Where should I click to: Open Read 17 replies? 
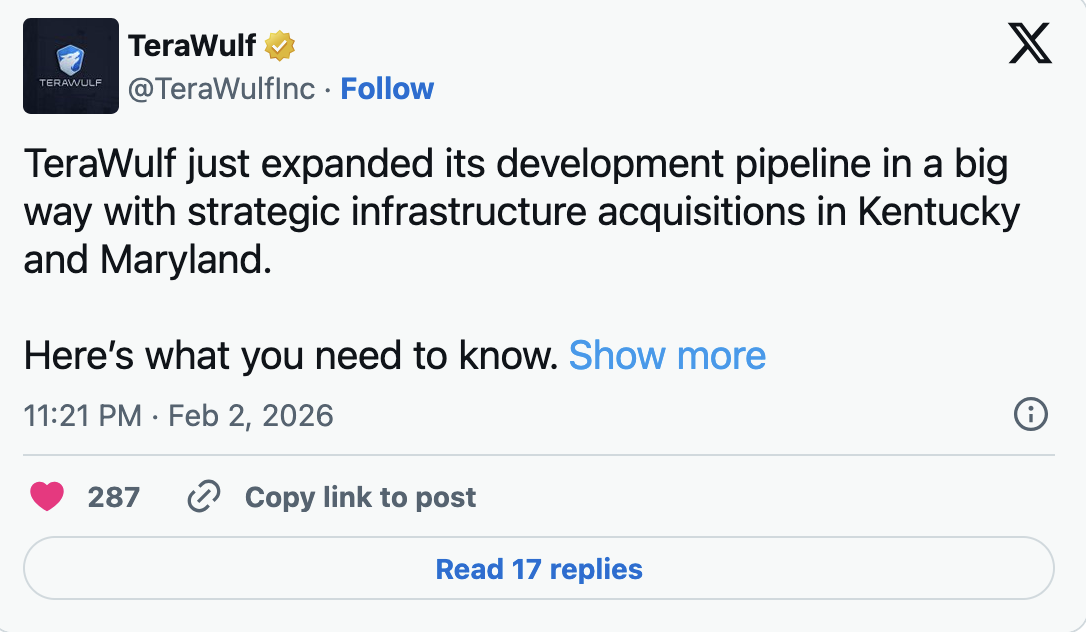pos(540,568)
